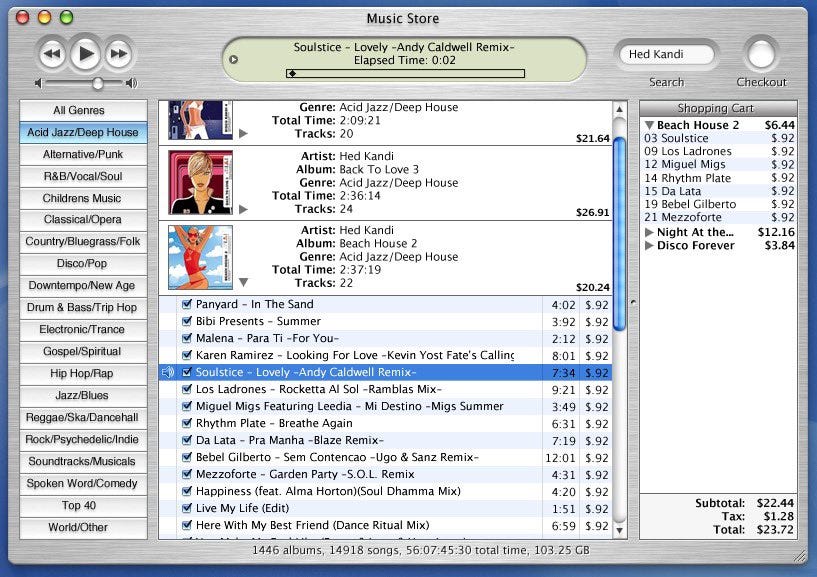
Task: Click the progress bar diamond marker
Action: click(293, 73)
